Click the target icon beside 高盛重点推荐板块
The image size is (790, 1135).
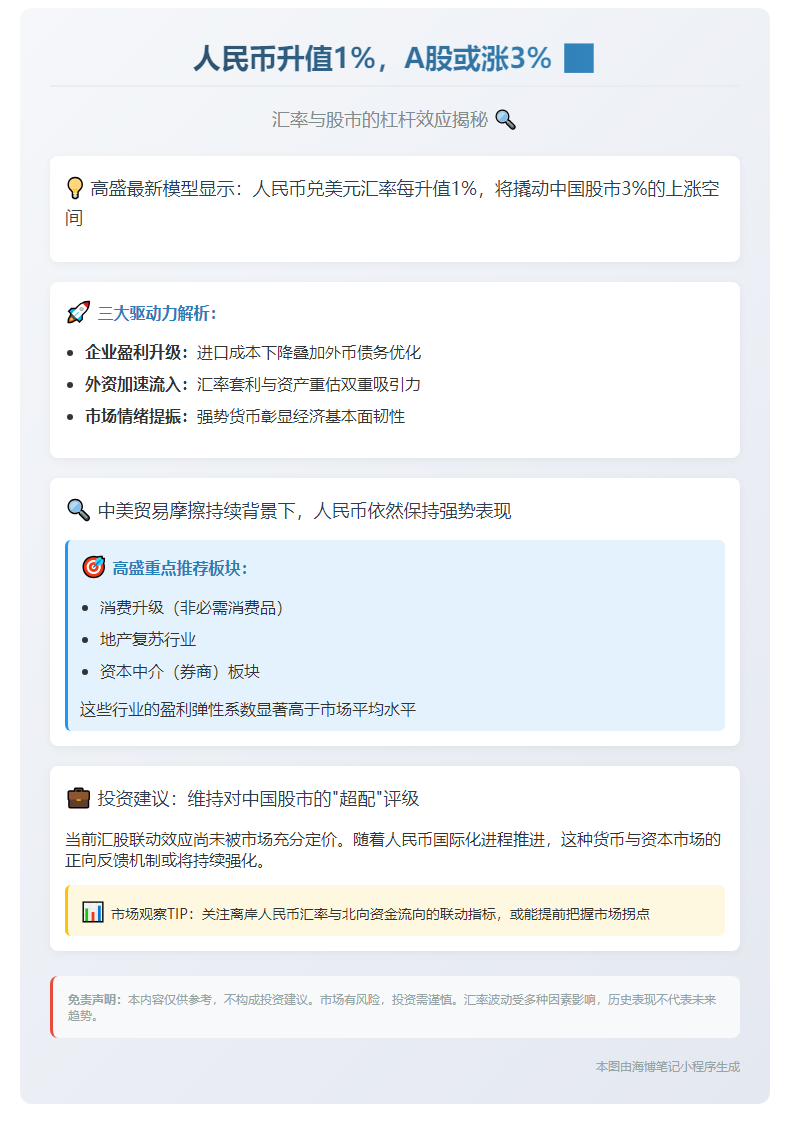(93, 568)
